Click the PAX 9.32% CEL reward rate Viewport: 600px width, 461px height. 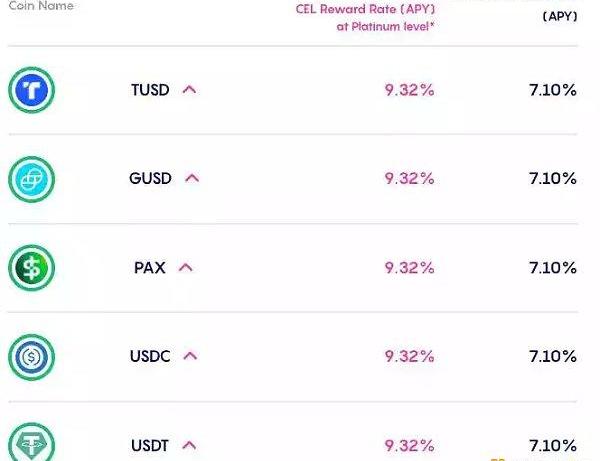tap(409, 268)
